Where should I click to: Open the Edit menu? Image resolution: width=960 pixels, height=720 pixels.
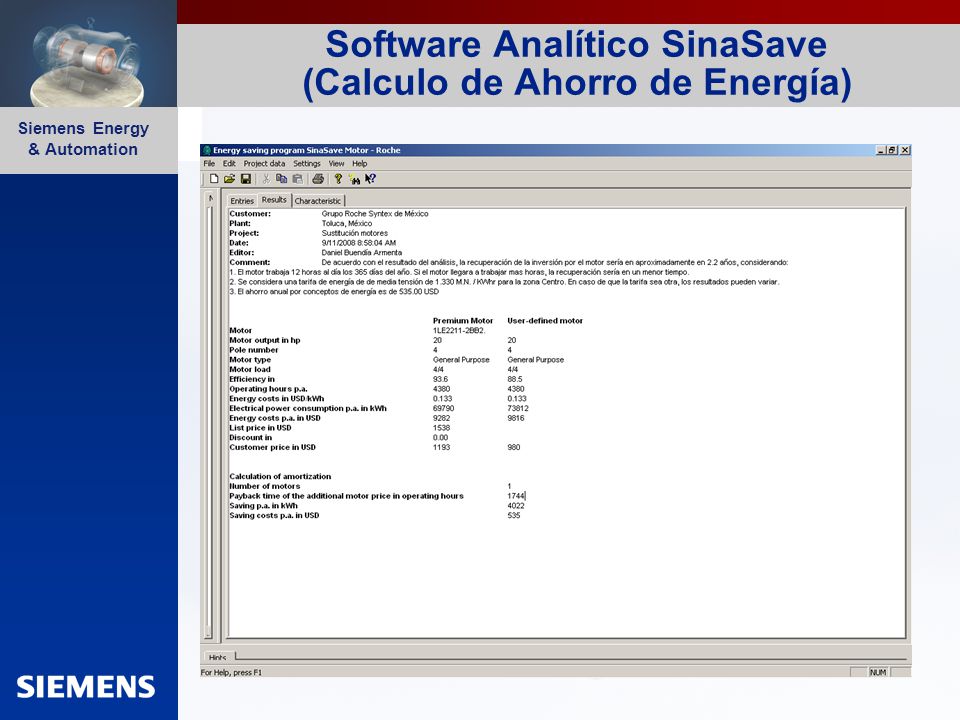pyautogui.click(x=229, y=163)
